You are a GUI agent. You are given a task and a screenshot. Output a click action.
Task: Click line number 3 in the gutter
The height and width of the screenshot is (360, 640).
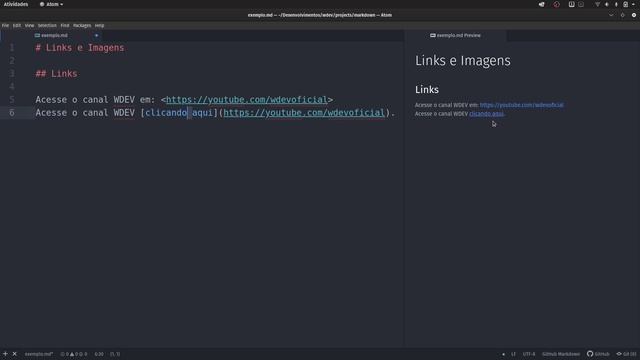coord(12,74)
